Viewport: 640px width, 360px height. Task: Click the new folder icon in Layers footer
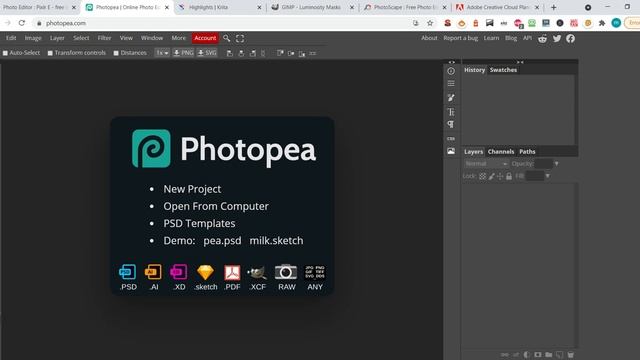pyautogui.click(x=549, y=355)
